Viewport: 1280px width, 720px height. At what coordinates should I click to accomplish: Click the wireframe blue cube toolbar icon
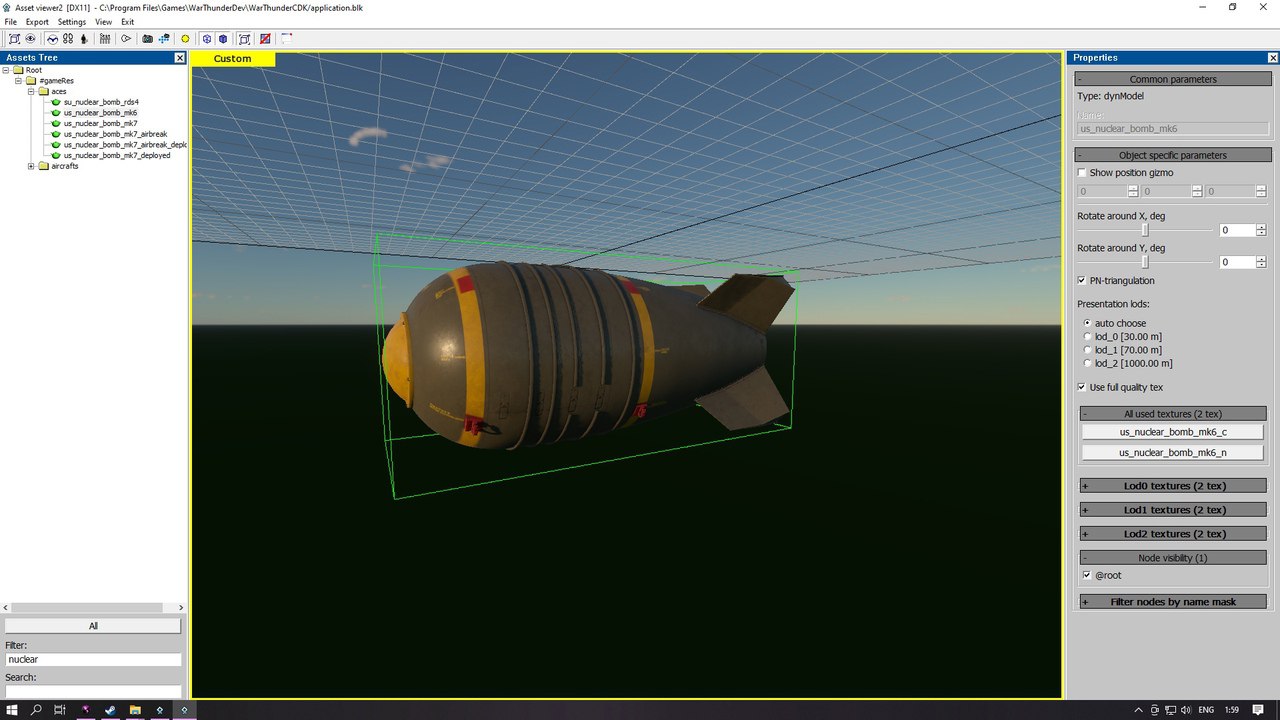click(x=207, y=39)
